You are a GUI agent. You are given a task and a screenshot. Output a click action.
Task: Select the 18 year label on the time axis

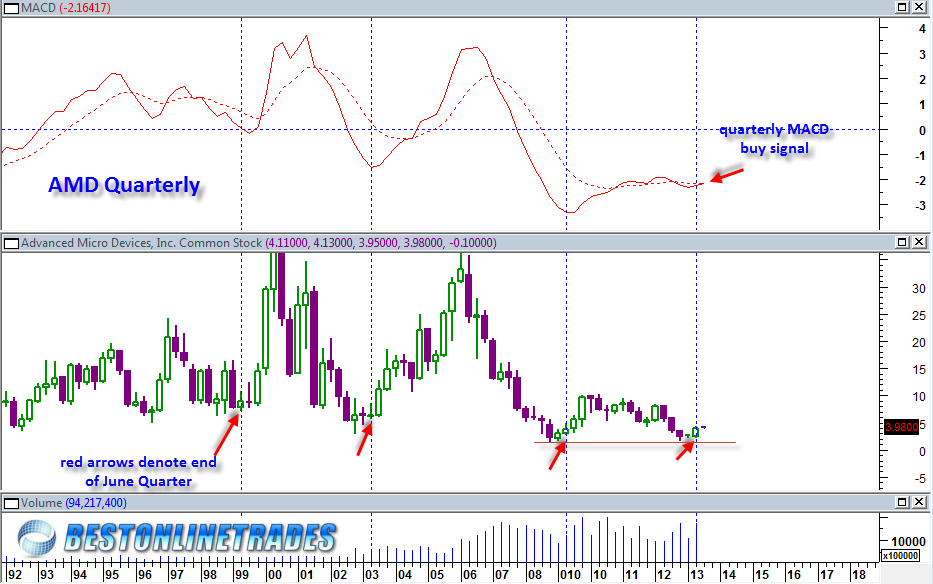click(x=858, y=575)
